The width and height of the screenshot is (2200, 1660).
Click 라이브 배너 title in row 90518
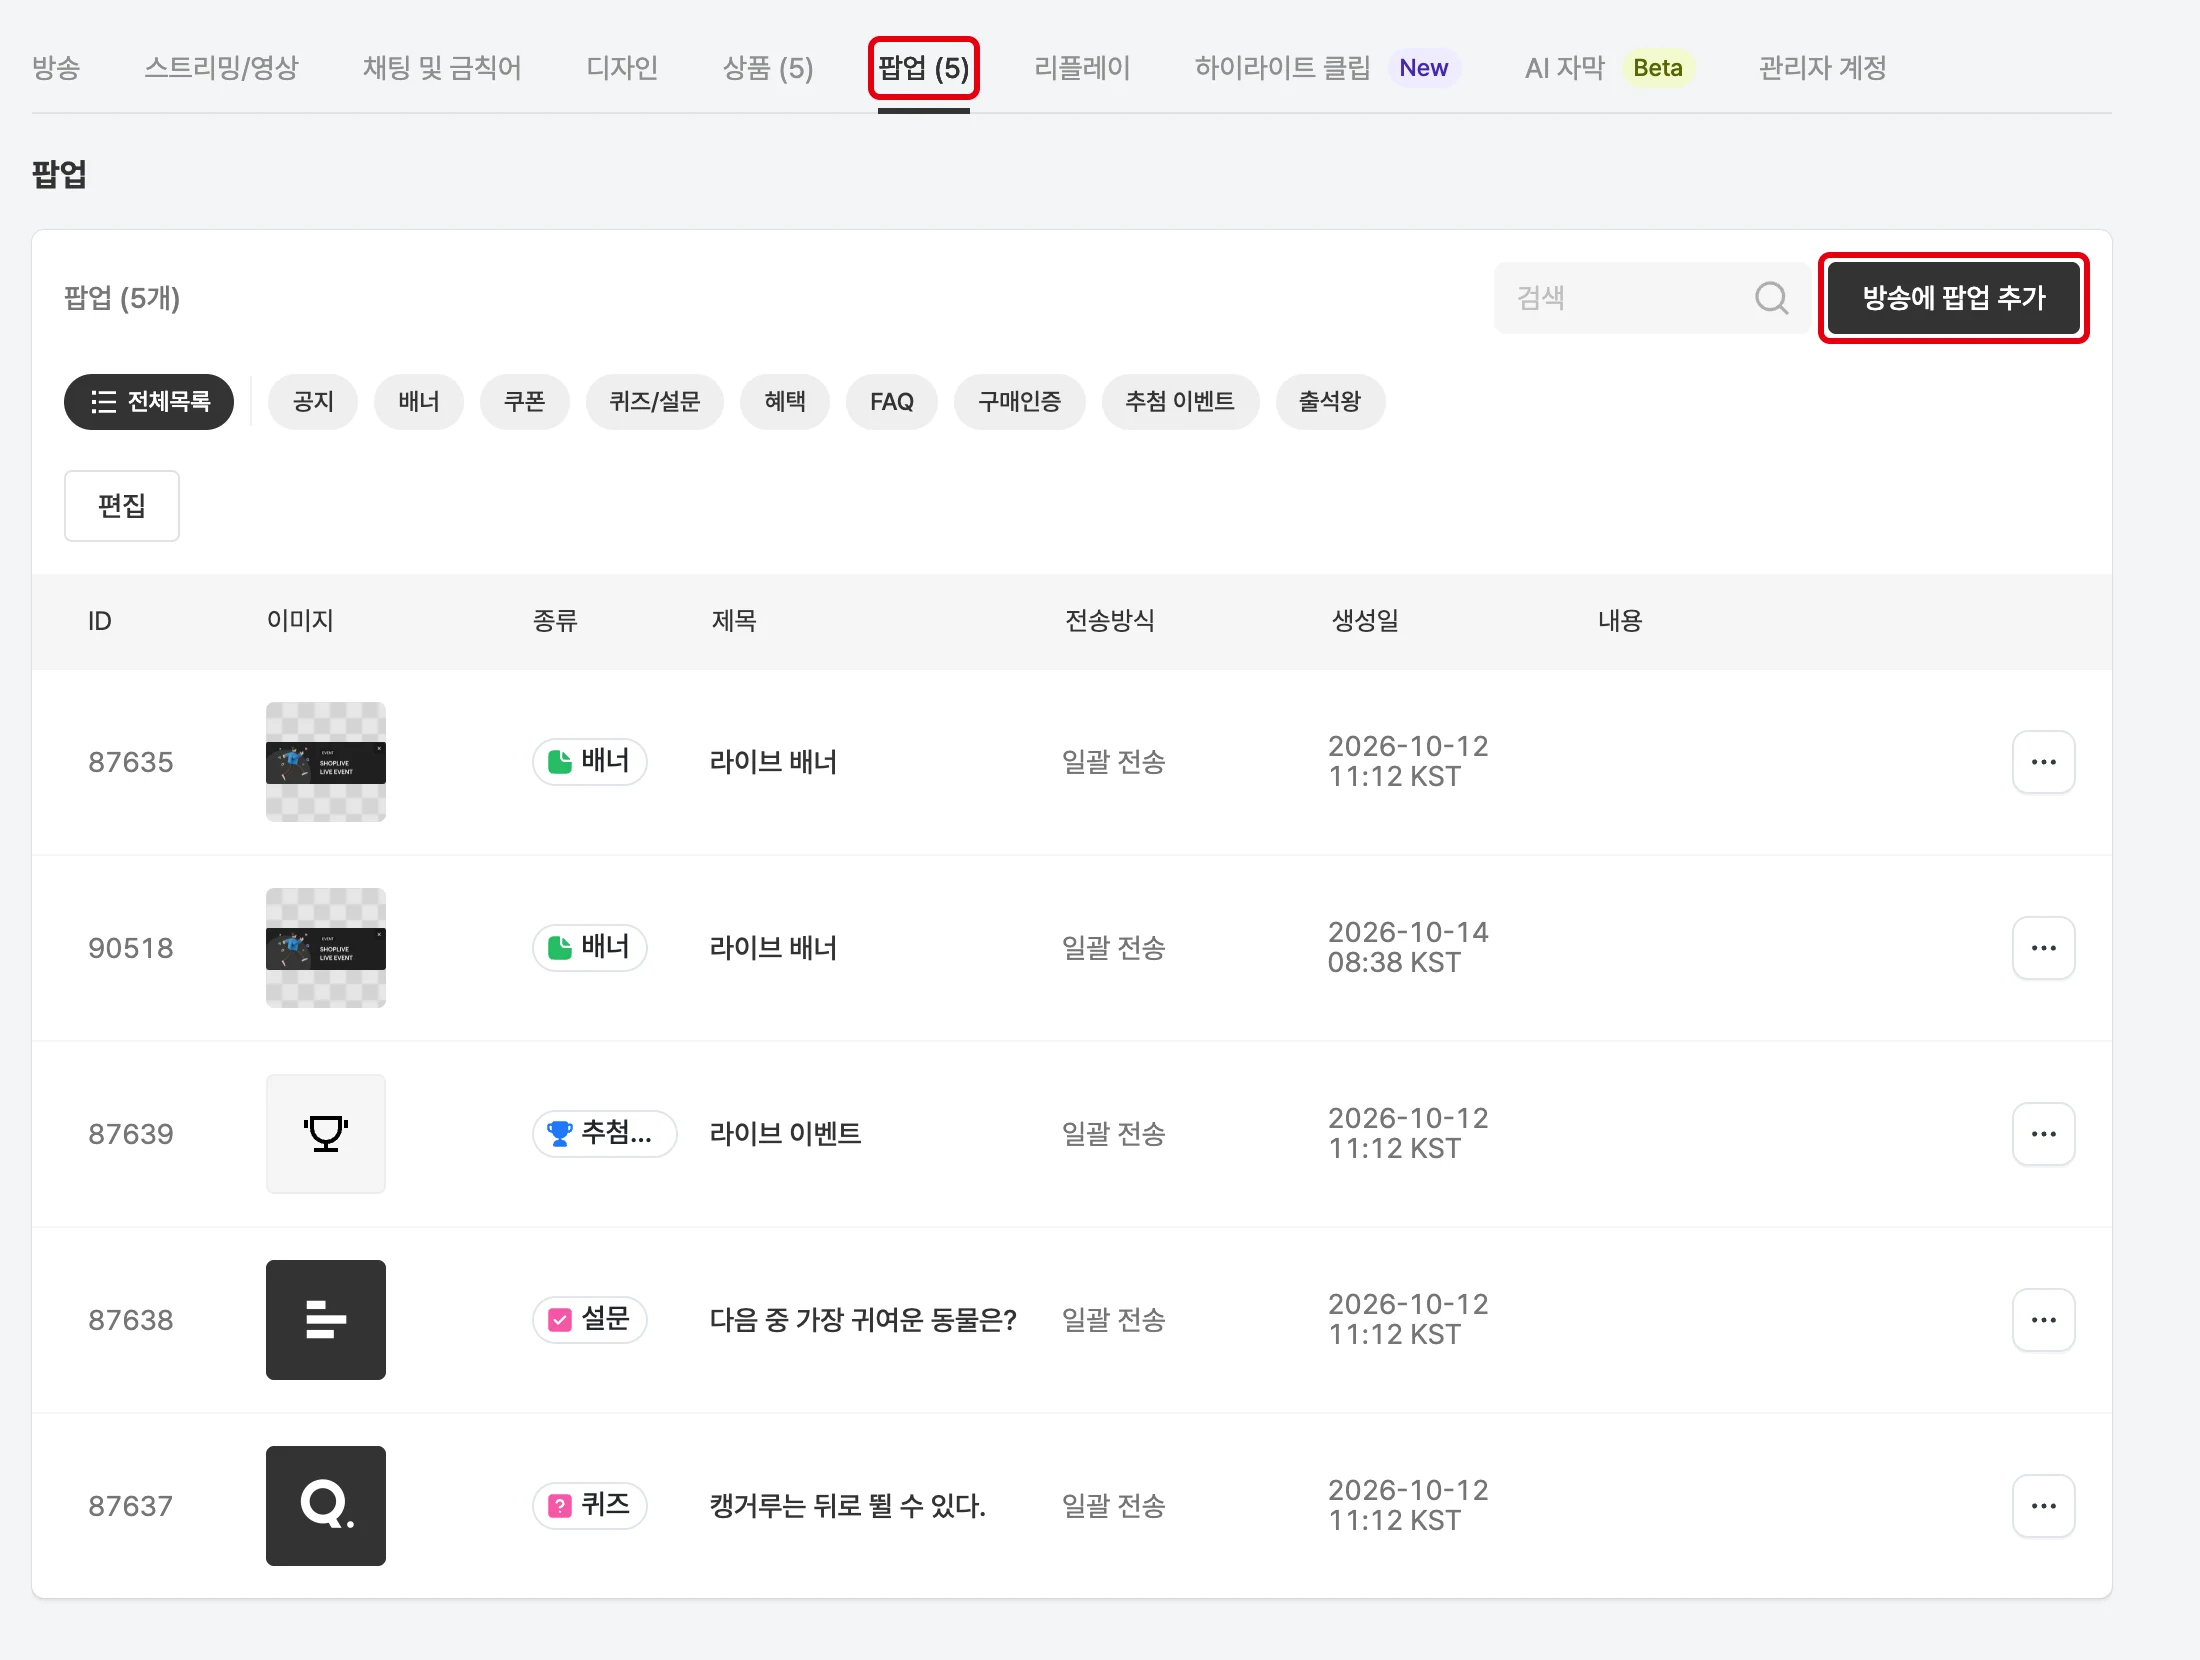click(773, 948)
